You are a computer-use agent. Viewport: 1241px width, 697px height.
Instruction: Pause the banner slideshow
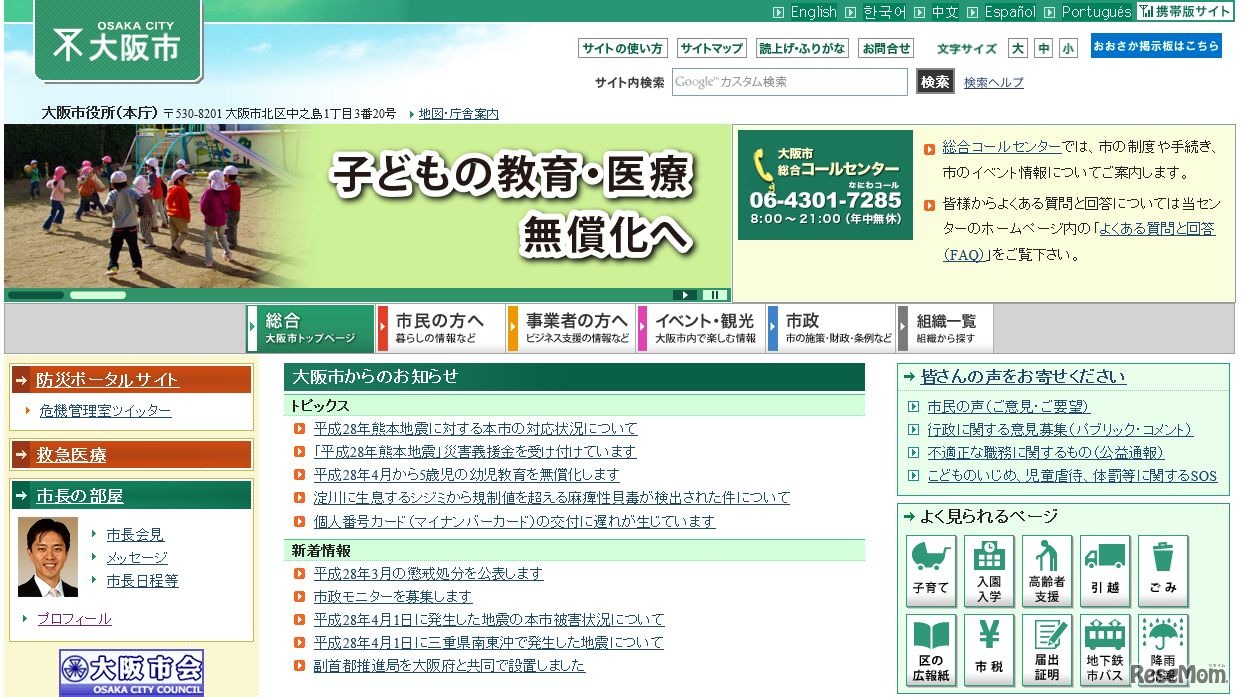[714, 295]
